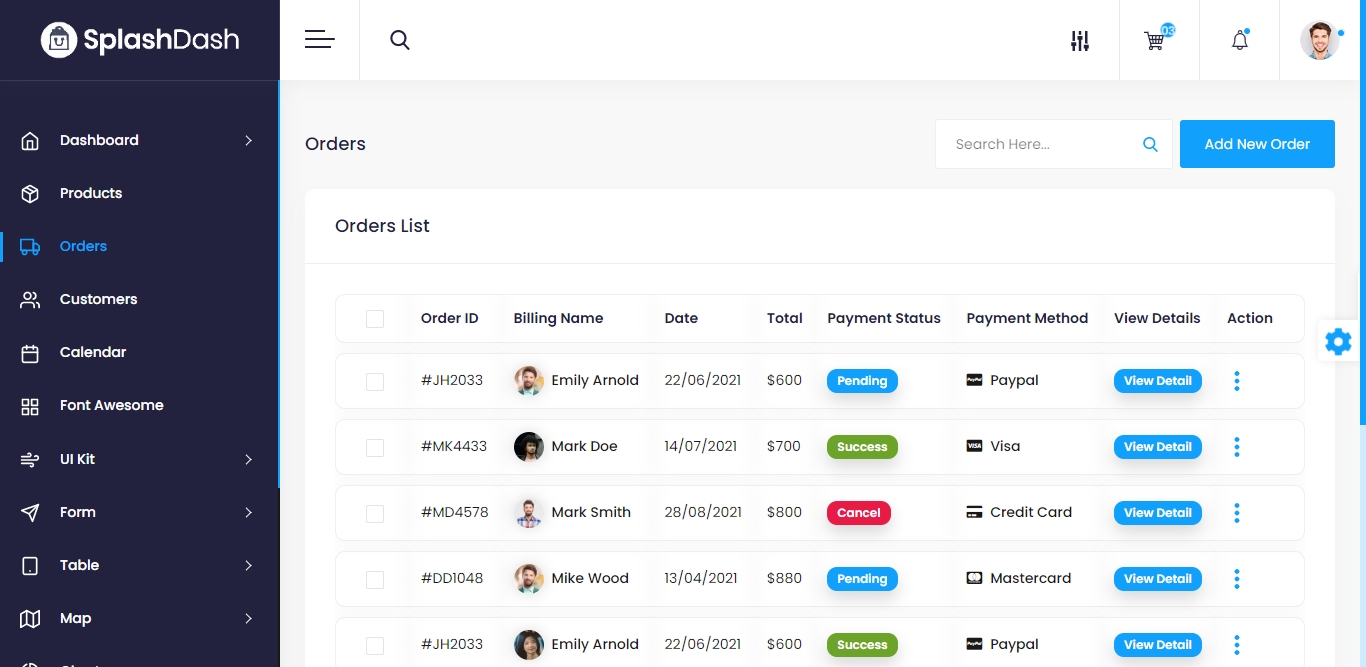Screen dimensions: 1366x667
Task: Toggle the select-all checkbox in table header
Action: (x=375, y=319)
